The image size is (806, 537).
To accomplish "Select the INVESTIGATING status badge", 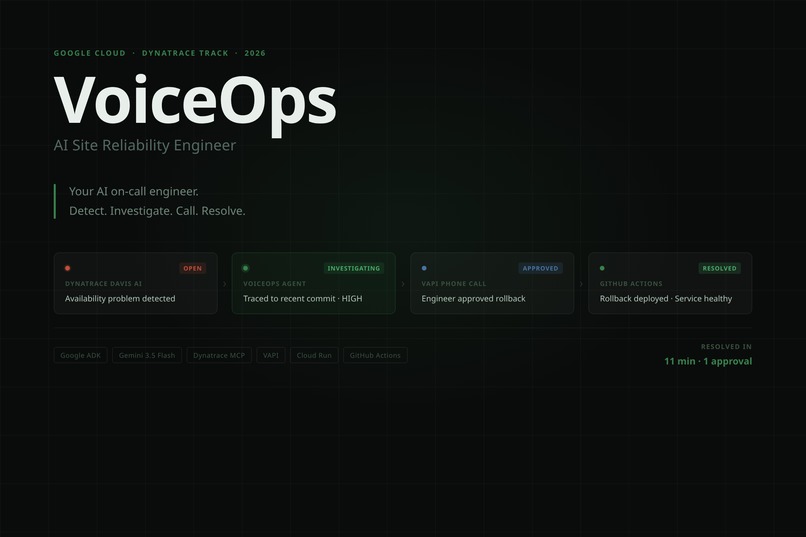I will tap(354, 268).
